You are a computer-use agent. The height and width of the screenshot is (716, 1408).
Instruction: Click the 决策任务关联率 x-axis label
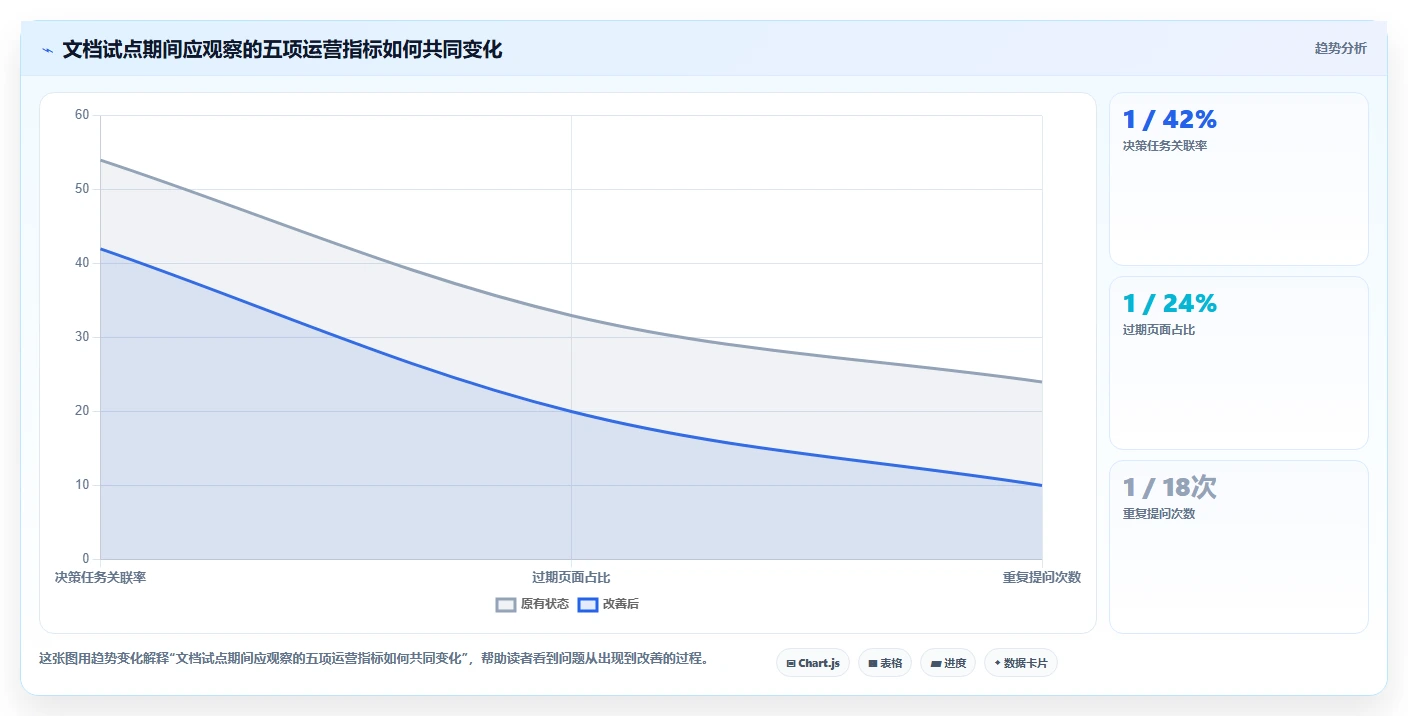[x=100, y=578]
